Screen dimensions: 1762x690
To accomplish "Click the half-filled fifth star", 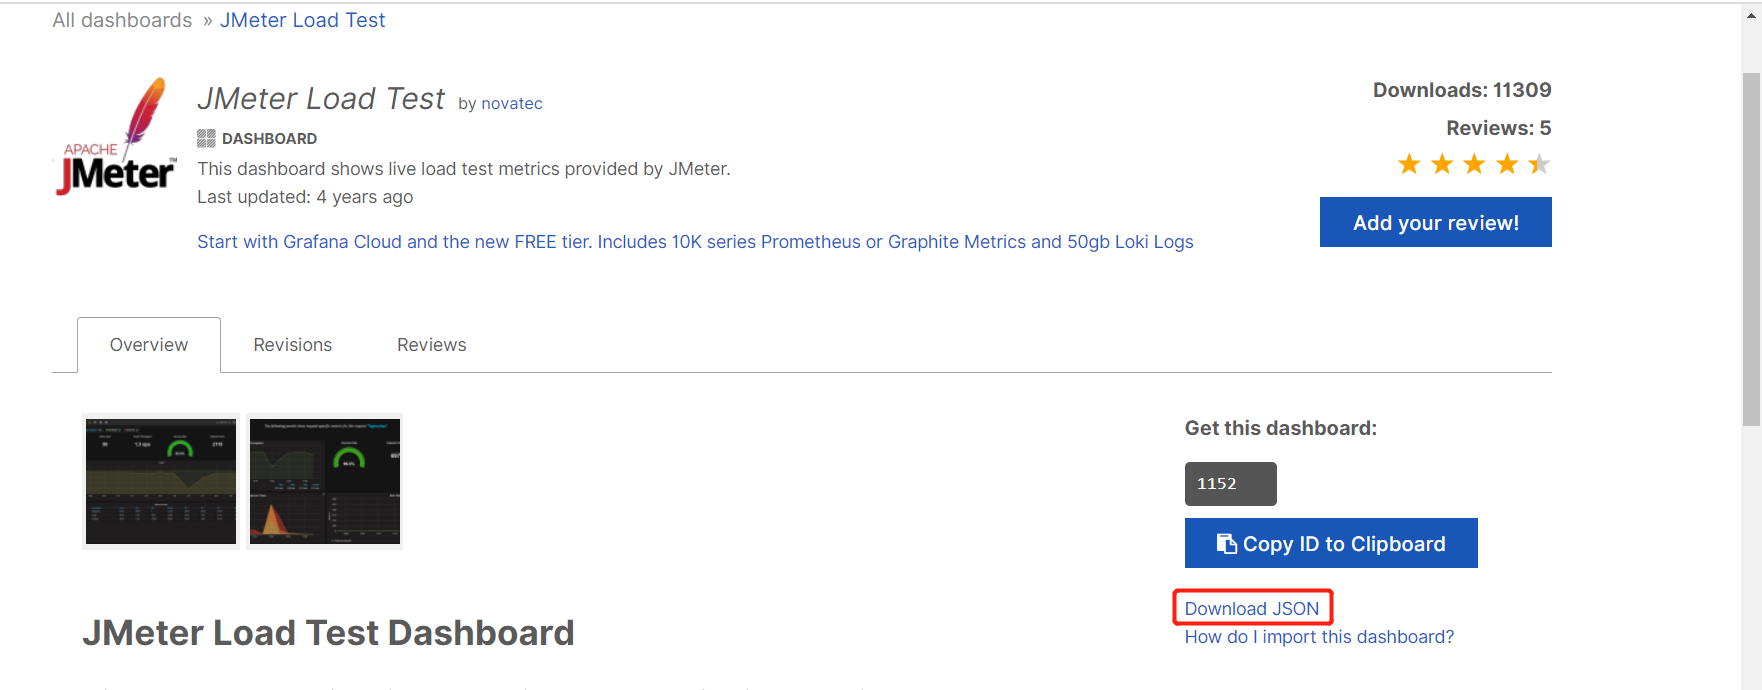I will tap(1539, 164).
